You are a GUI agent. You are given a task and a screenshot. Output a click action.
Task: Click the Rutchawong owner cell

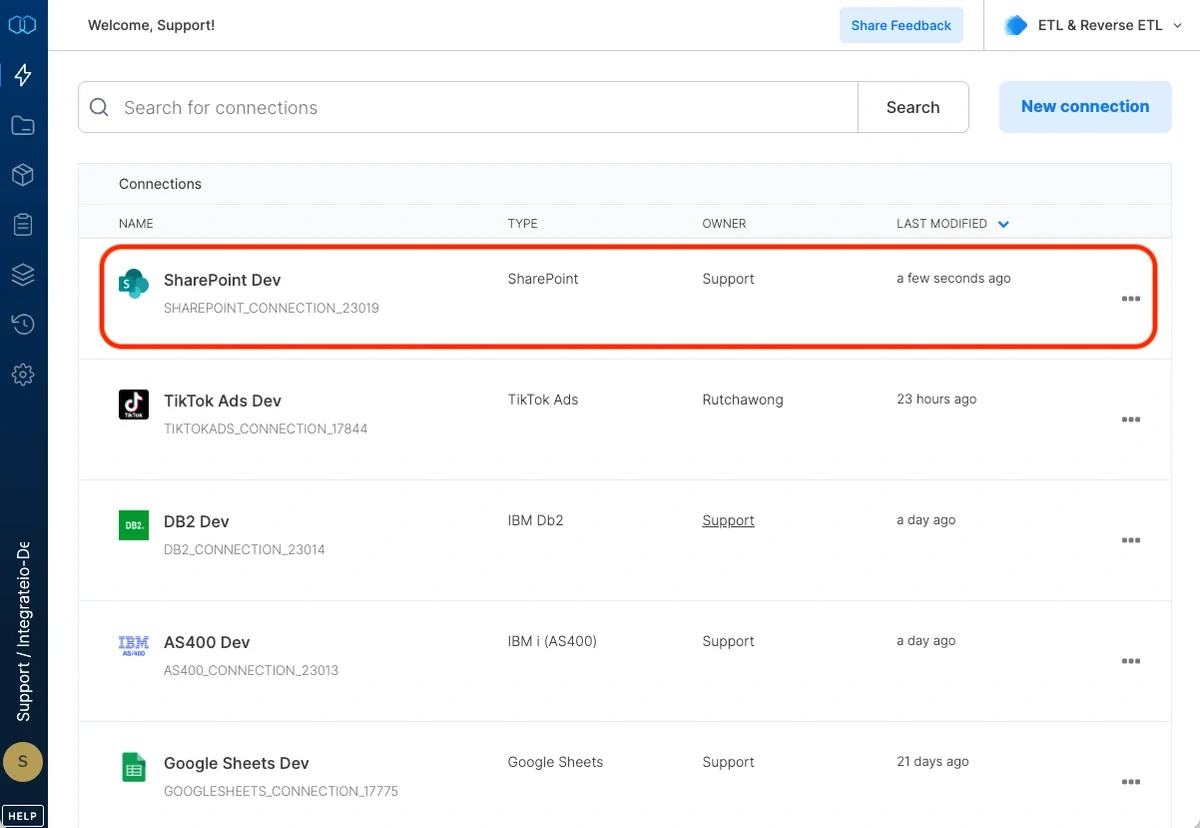743,399
